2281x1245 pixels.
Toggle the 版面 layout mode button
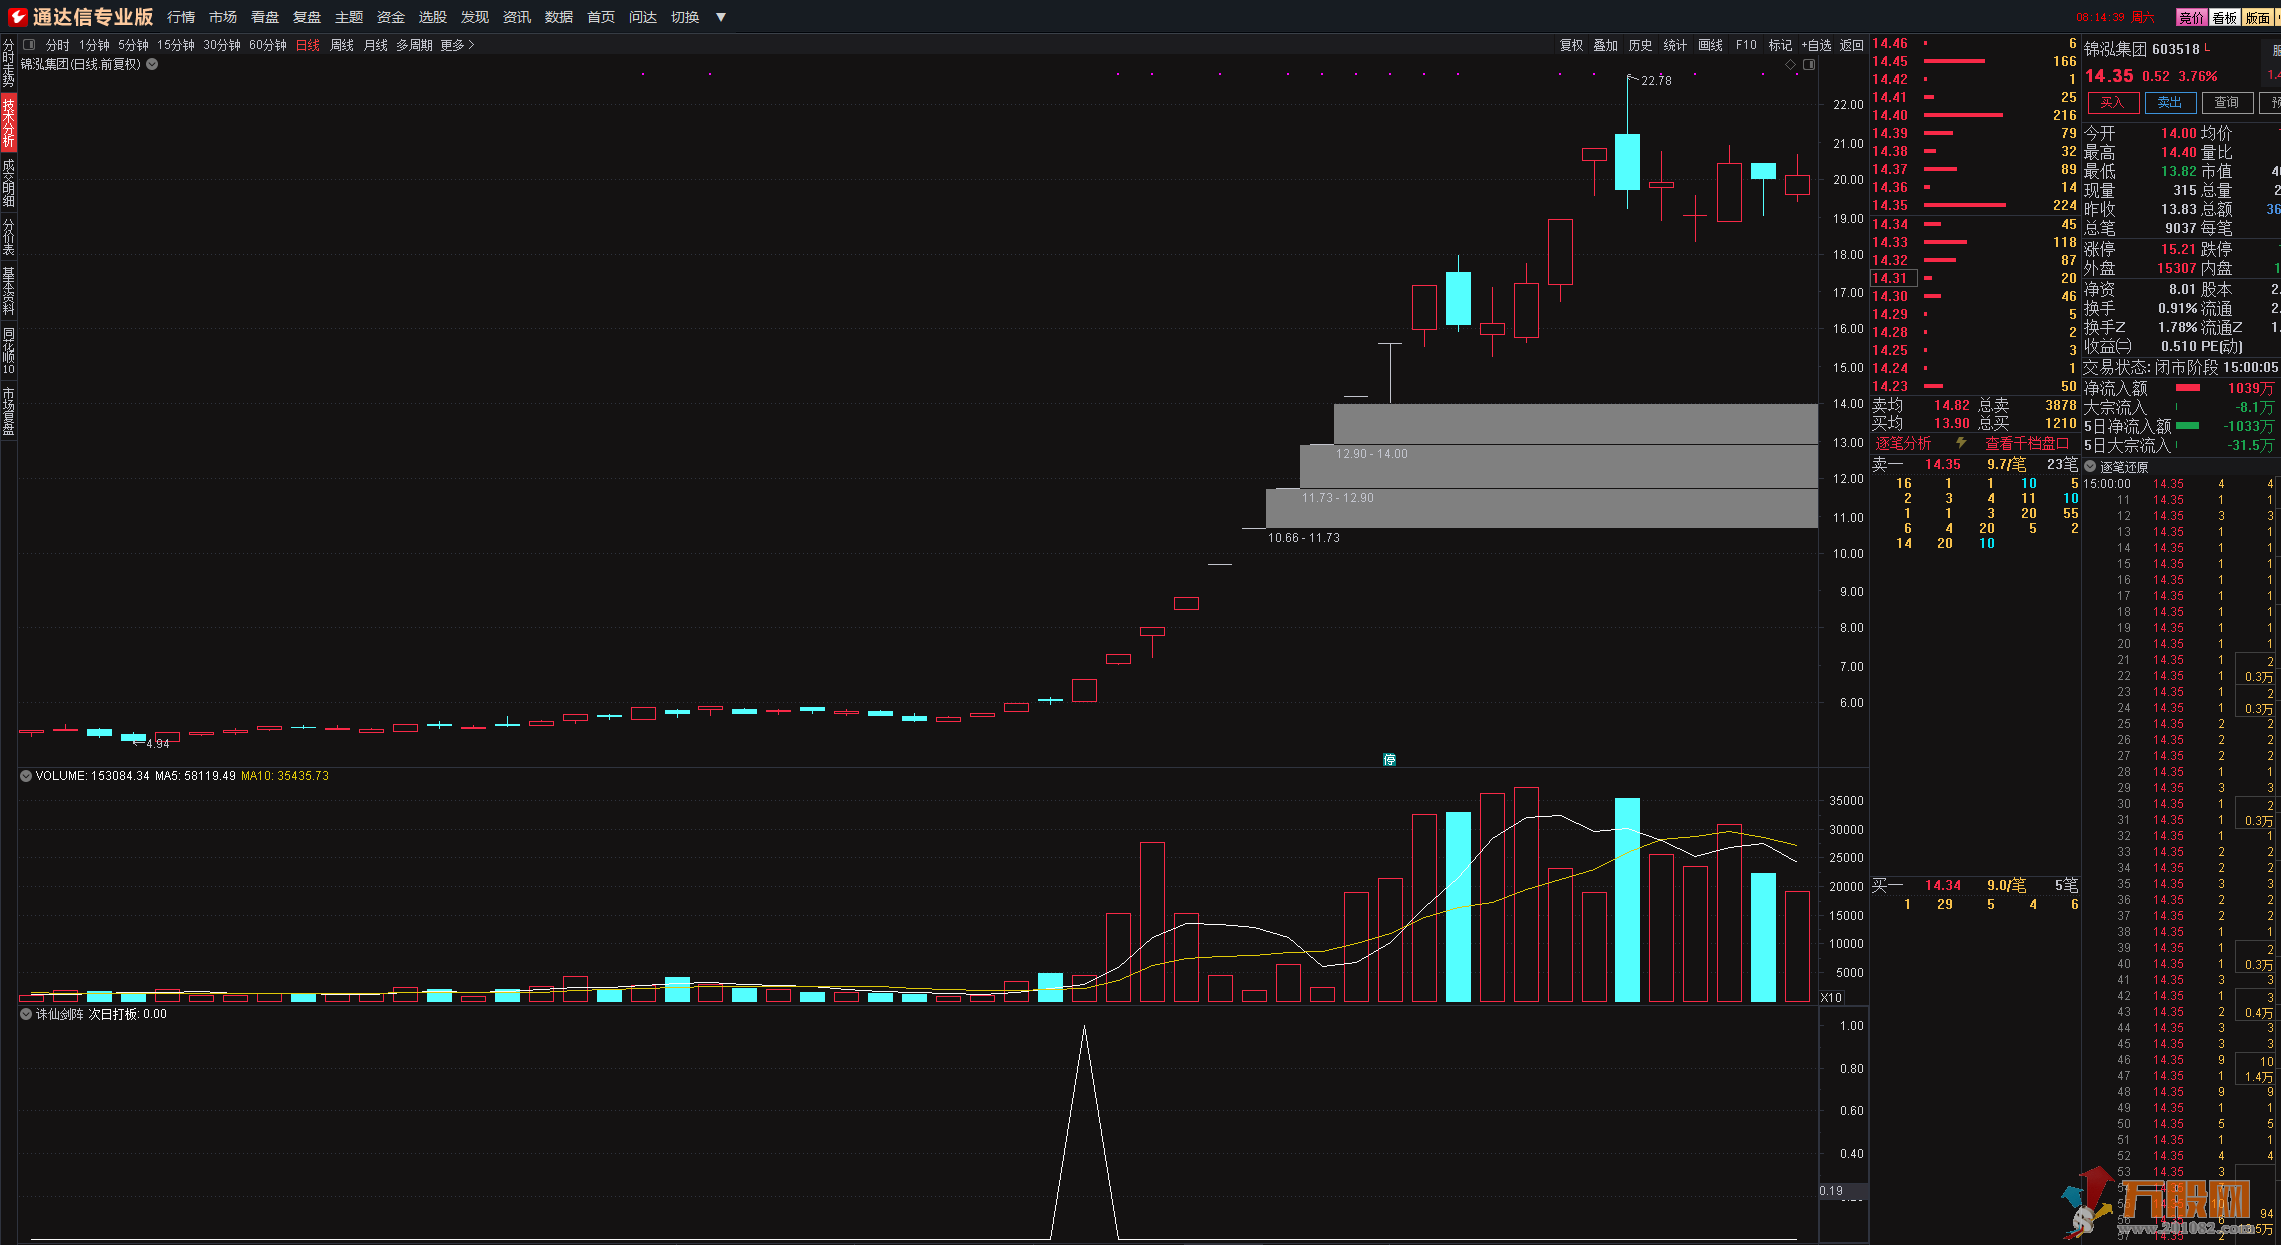(2258, 17)
